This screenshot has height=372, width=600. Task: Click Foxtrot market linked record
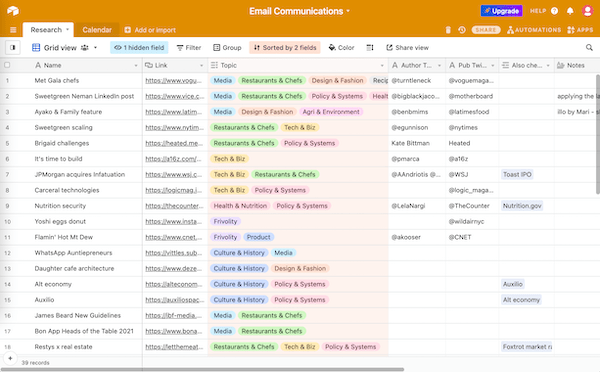point(527,347)
